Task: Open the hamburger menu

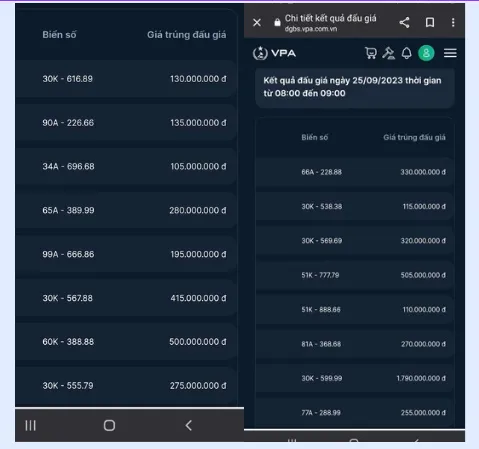Action: [x=450, y=53]
